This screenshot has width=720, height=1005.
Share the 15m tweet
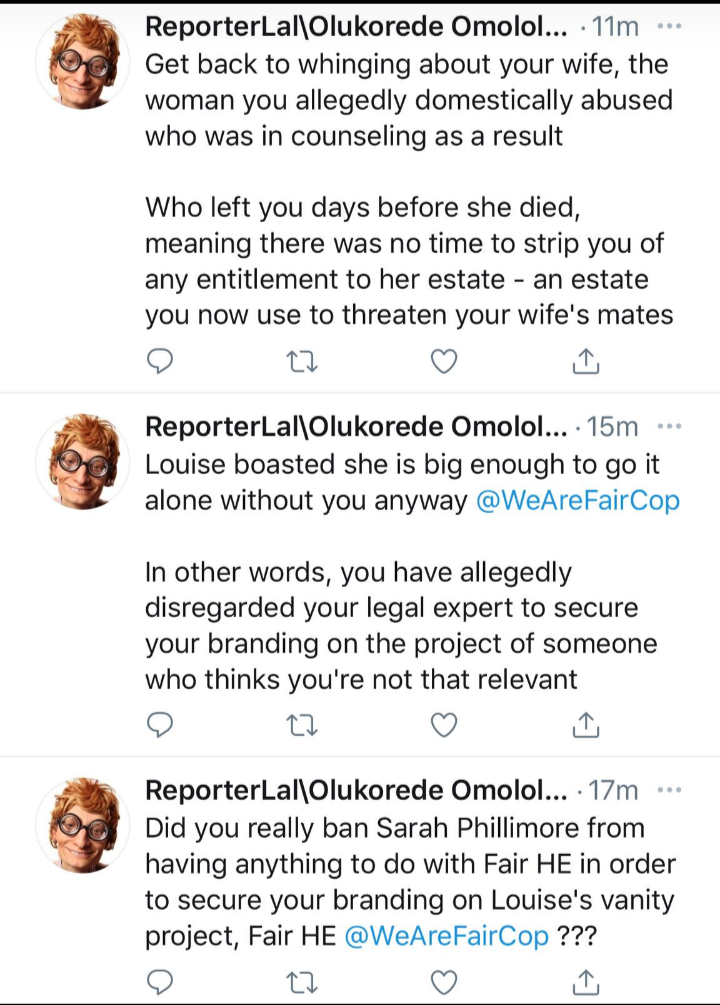coord(586,725)
